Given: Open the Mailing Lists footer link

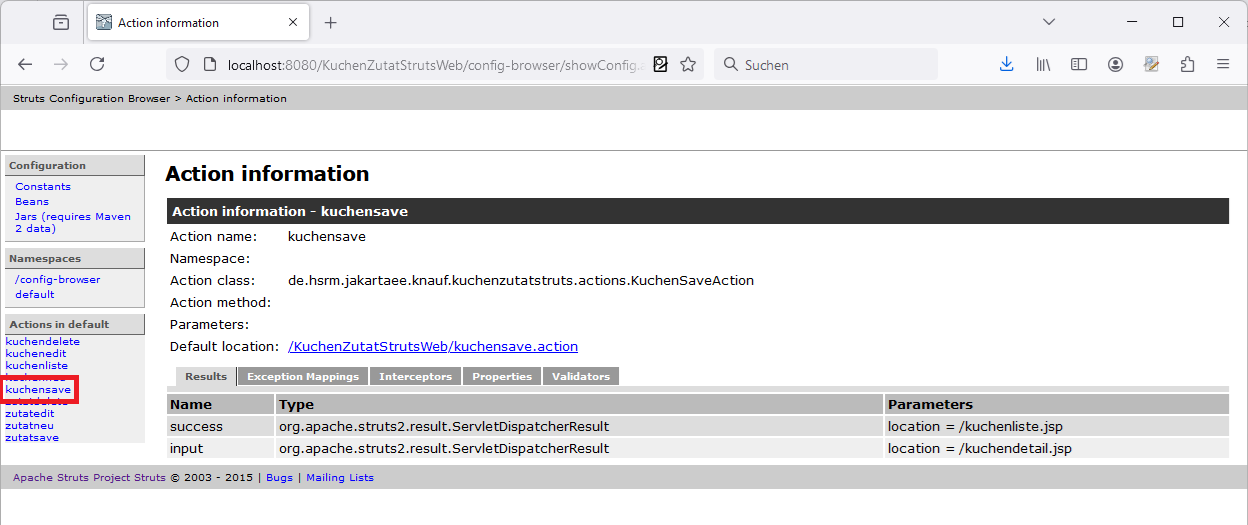Looking at the screenshot, I should 340,478.
